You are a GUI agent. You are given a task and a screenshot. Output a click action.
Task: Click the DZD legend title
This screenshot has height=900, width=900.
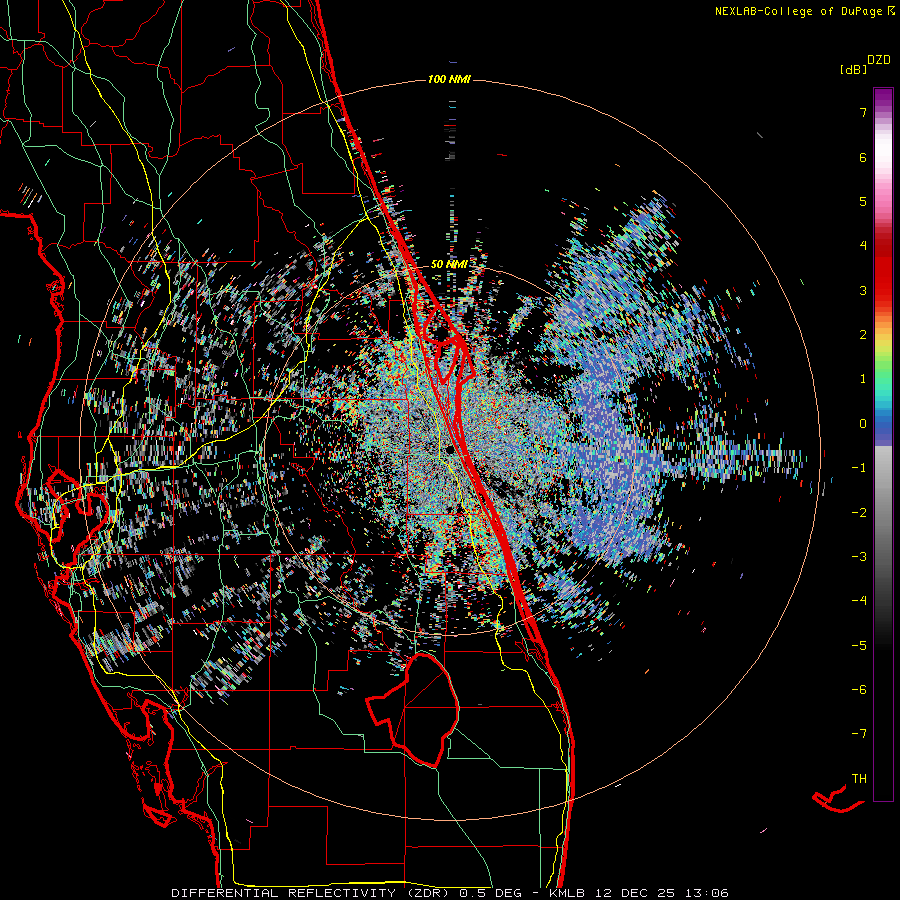879,60
